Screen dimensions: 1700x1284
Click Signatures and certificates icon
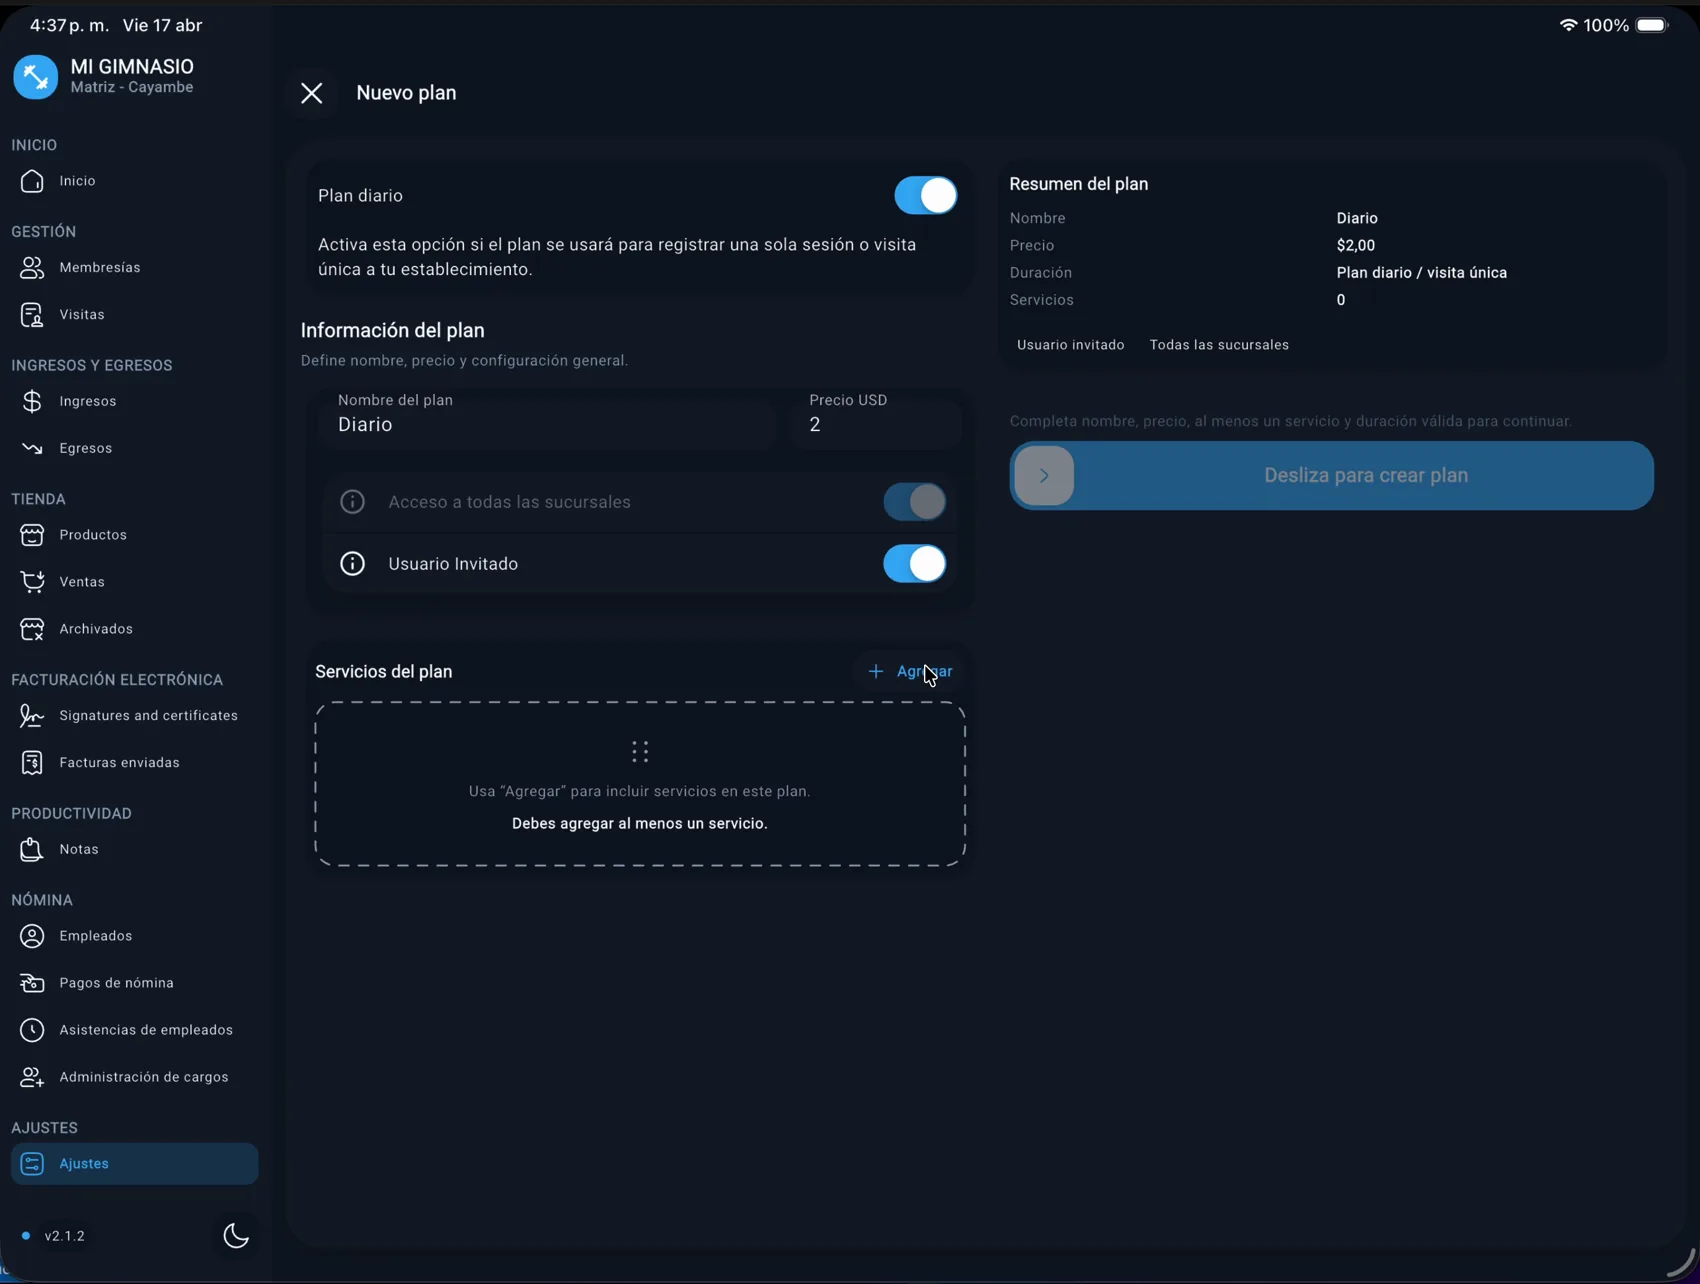pos(32,716)
